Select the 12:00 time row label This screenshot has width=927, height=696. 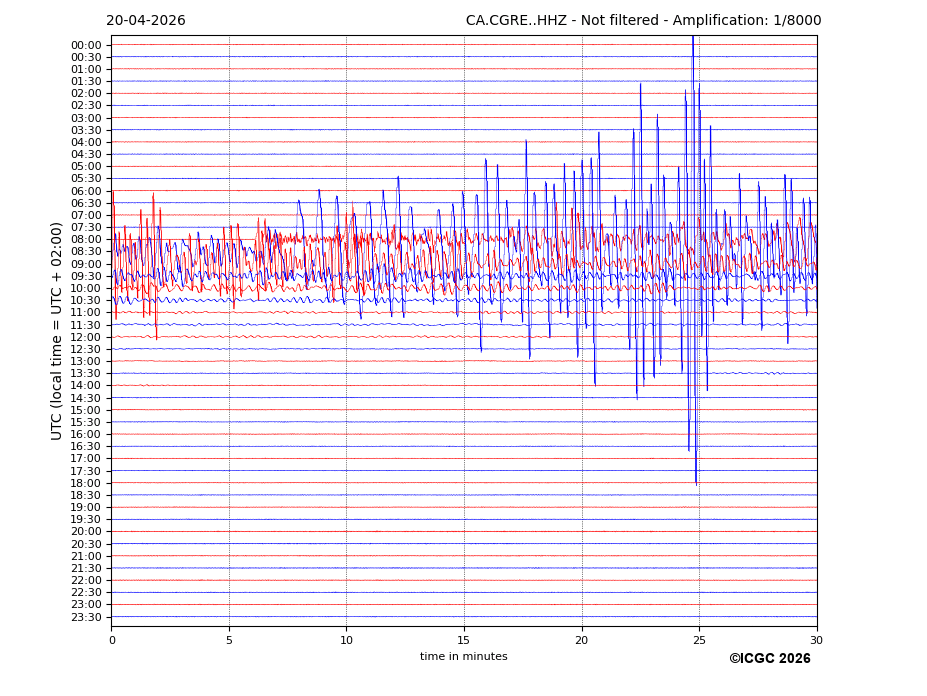pyautogui.click(x=86, y=337)
